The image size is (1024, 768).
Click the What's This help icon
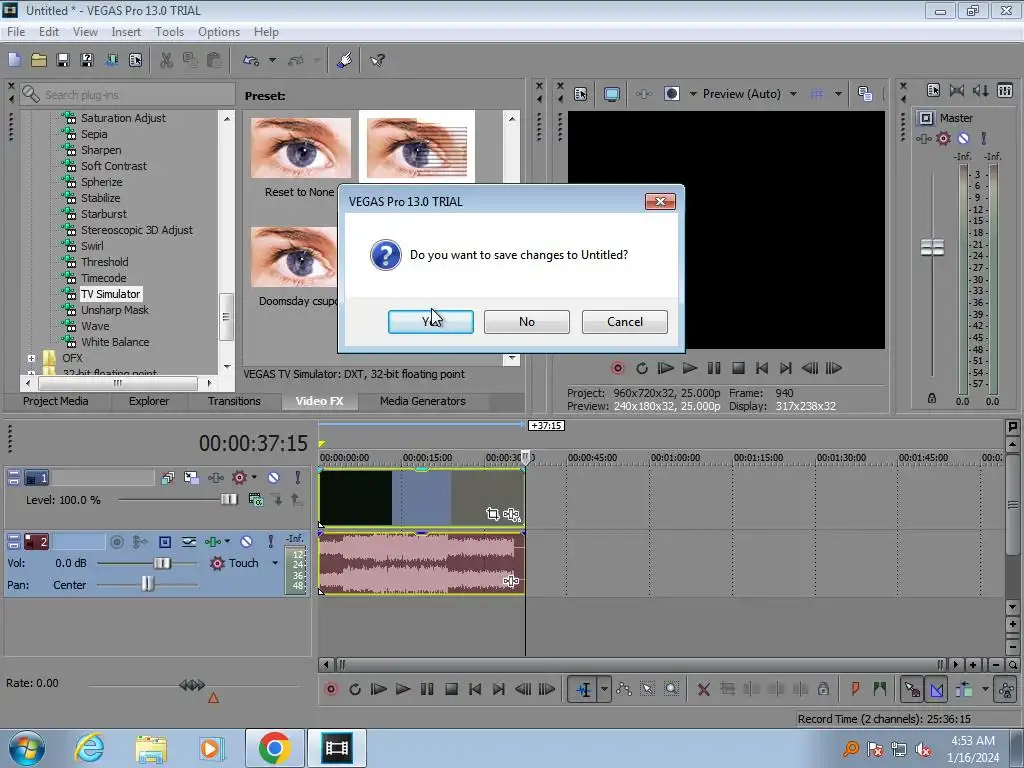click(x=377, y=60)
